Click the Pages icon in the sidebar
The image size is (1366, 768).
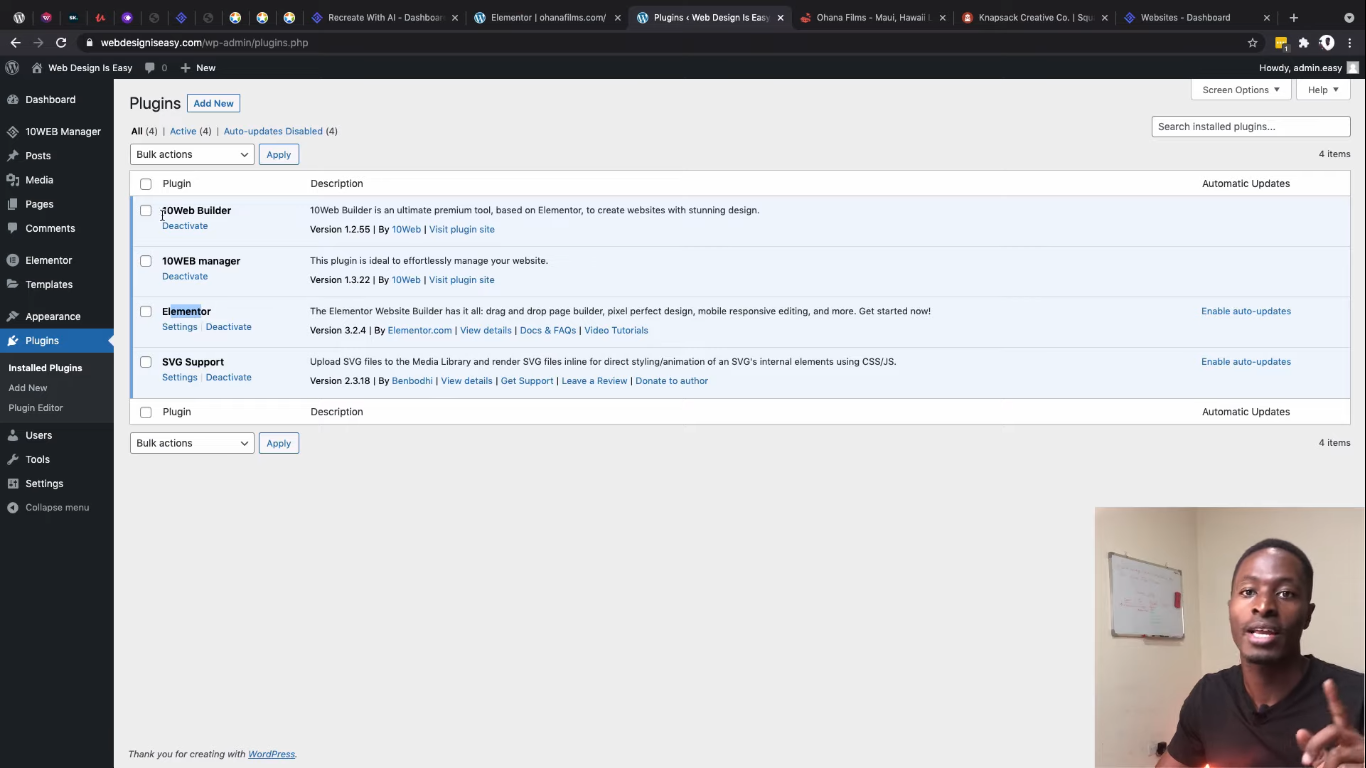tap(12, 204)
